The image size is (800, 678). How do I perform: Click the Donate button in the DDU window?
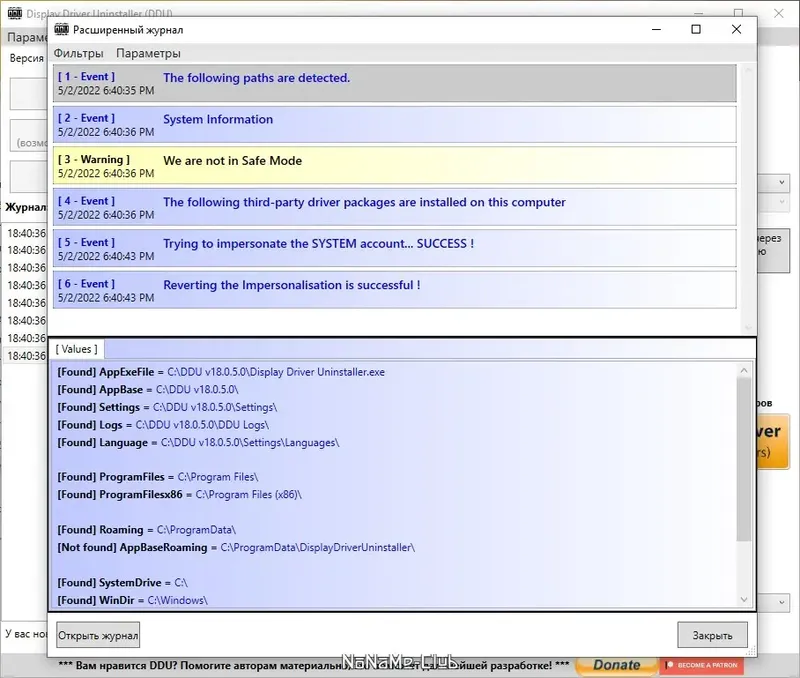tap(616, 665)
